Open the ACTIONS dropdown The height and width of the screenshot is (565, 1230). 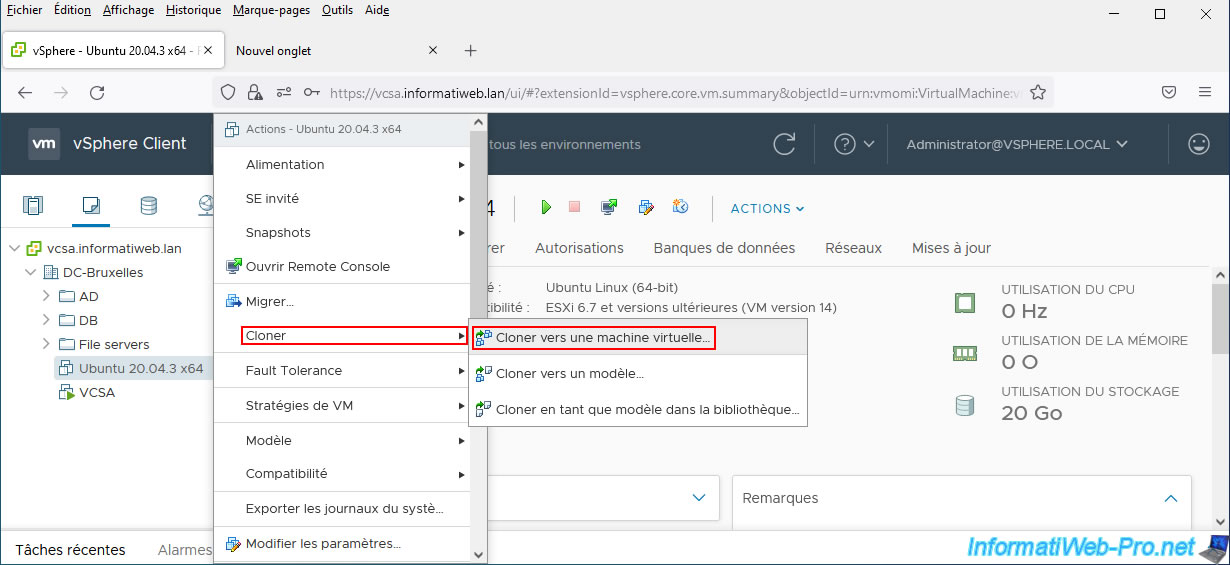768,208
